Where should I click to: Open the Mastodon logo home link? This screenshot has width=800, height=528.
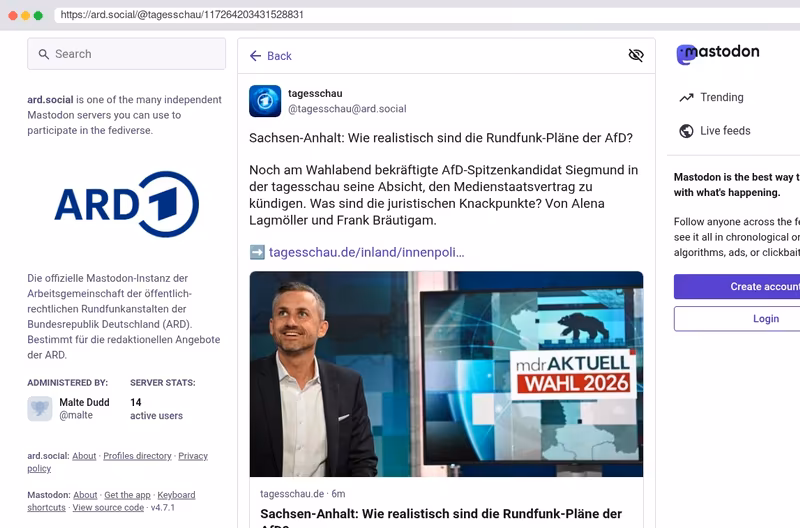pos(718,54)
